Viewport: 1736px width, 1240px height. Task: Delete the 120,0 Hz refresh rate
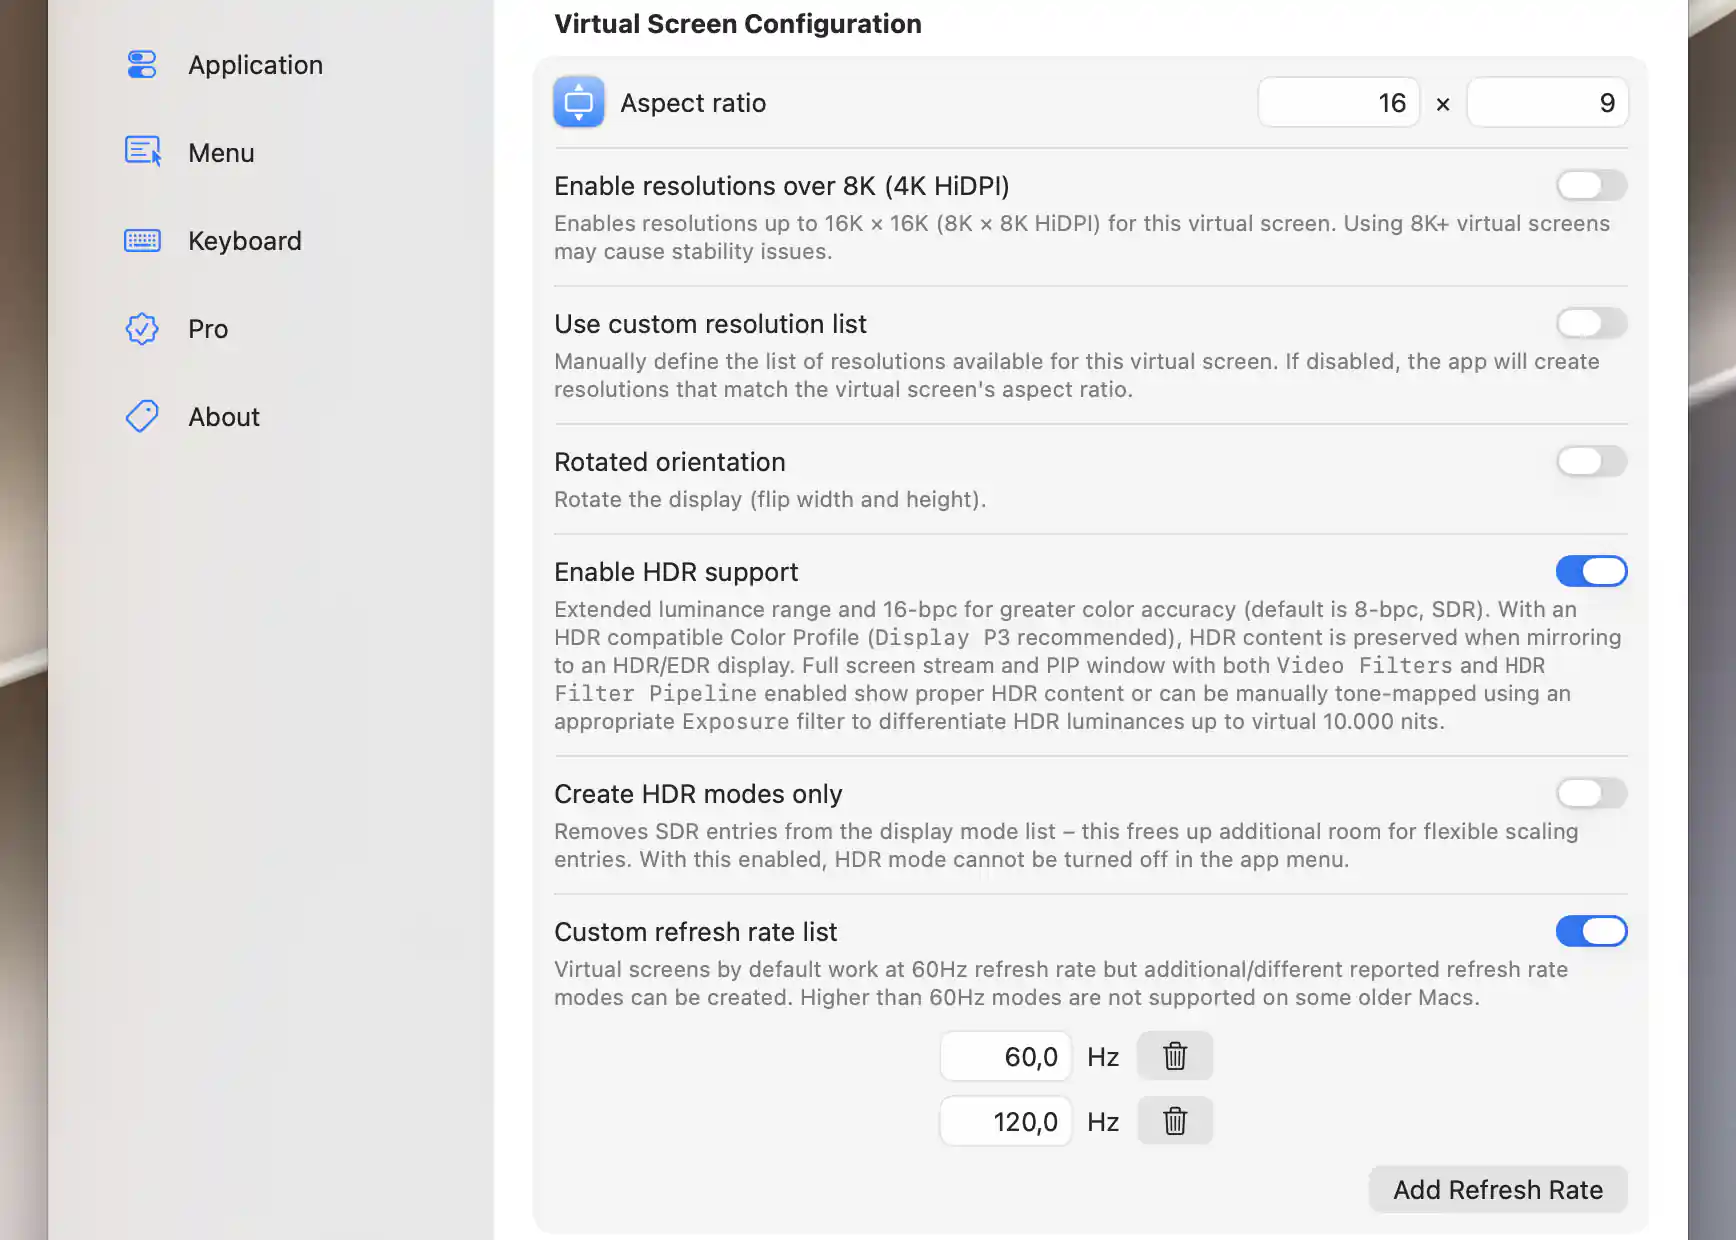(x=1175, y=1121)
